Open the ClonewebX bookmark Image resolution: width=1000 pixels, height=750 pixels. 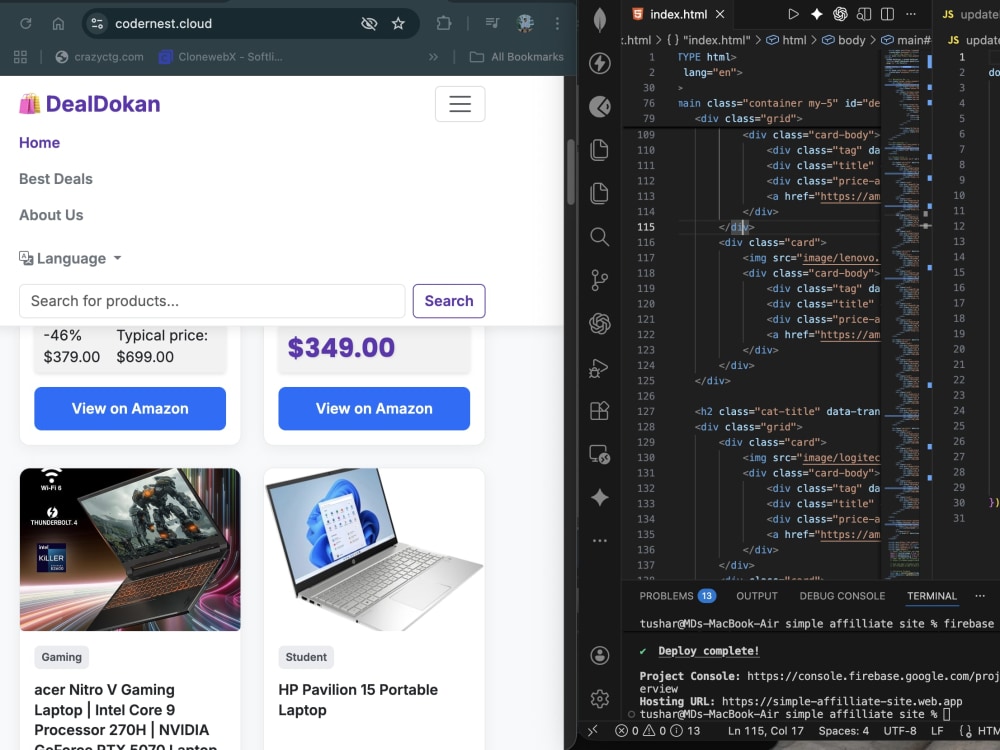(x=221, y=57)
